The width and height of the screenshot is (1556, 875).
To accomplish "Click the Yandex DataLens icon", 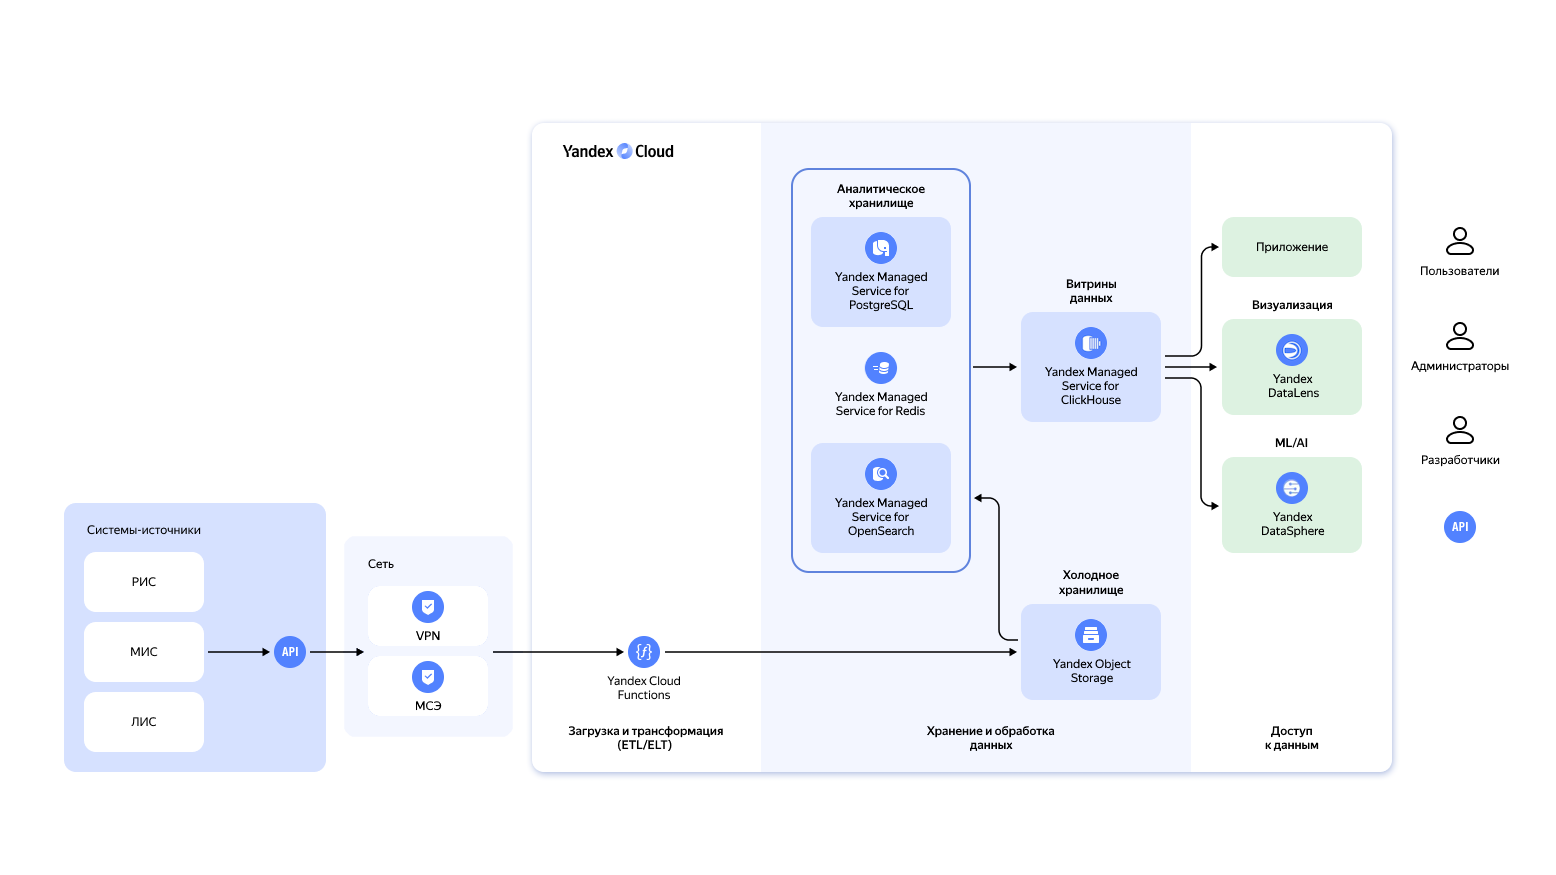I will coord(1292,350).
